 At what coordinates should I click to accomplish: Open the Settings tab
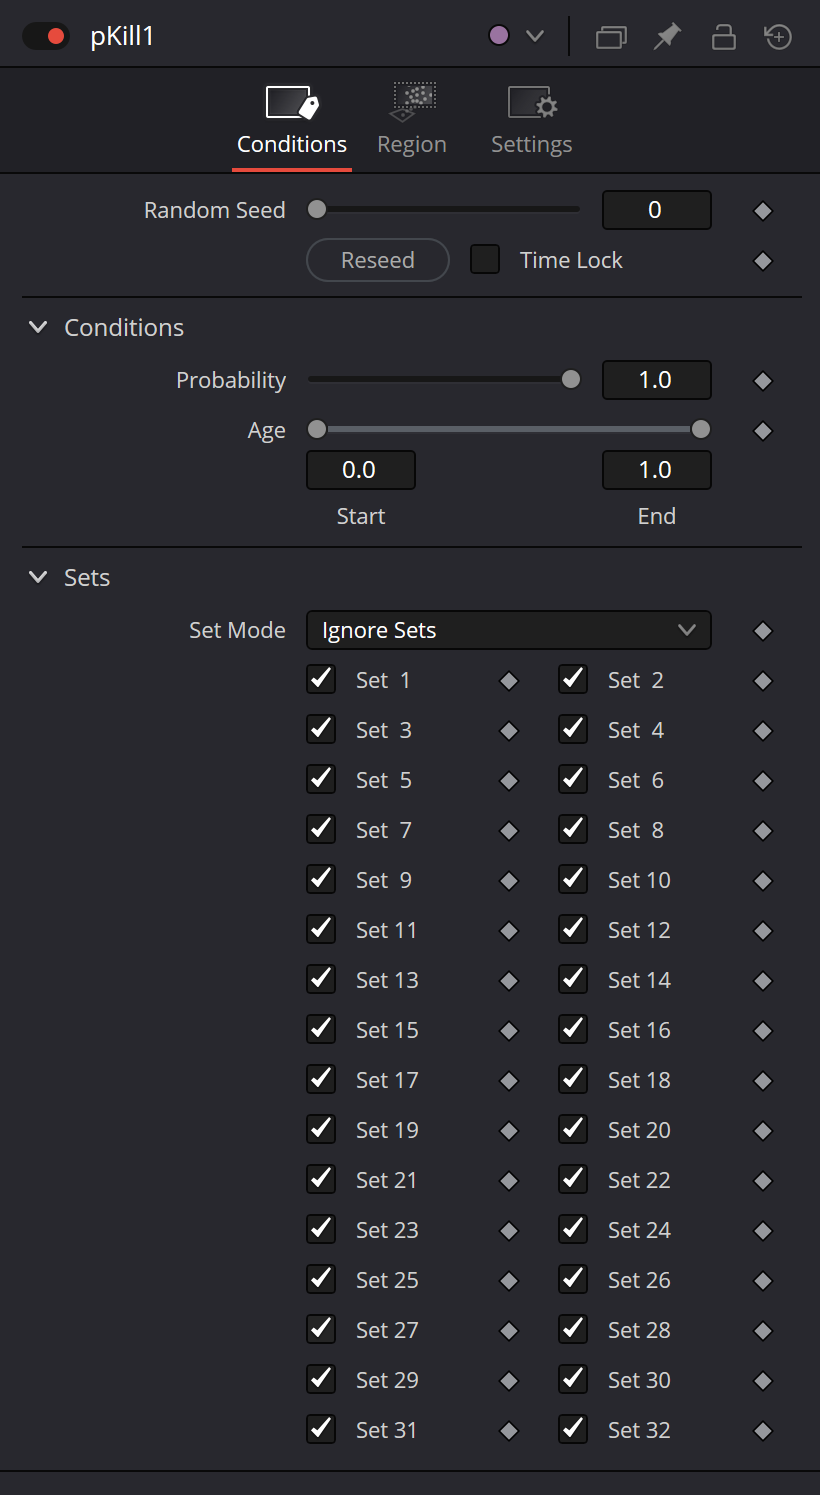click(x=532, y=120)
